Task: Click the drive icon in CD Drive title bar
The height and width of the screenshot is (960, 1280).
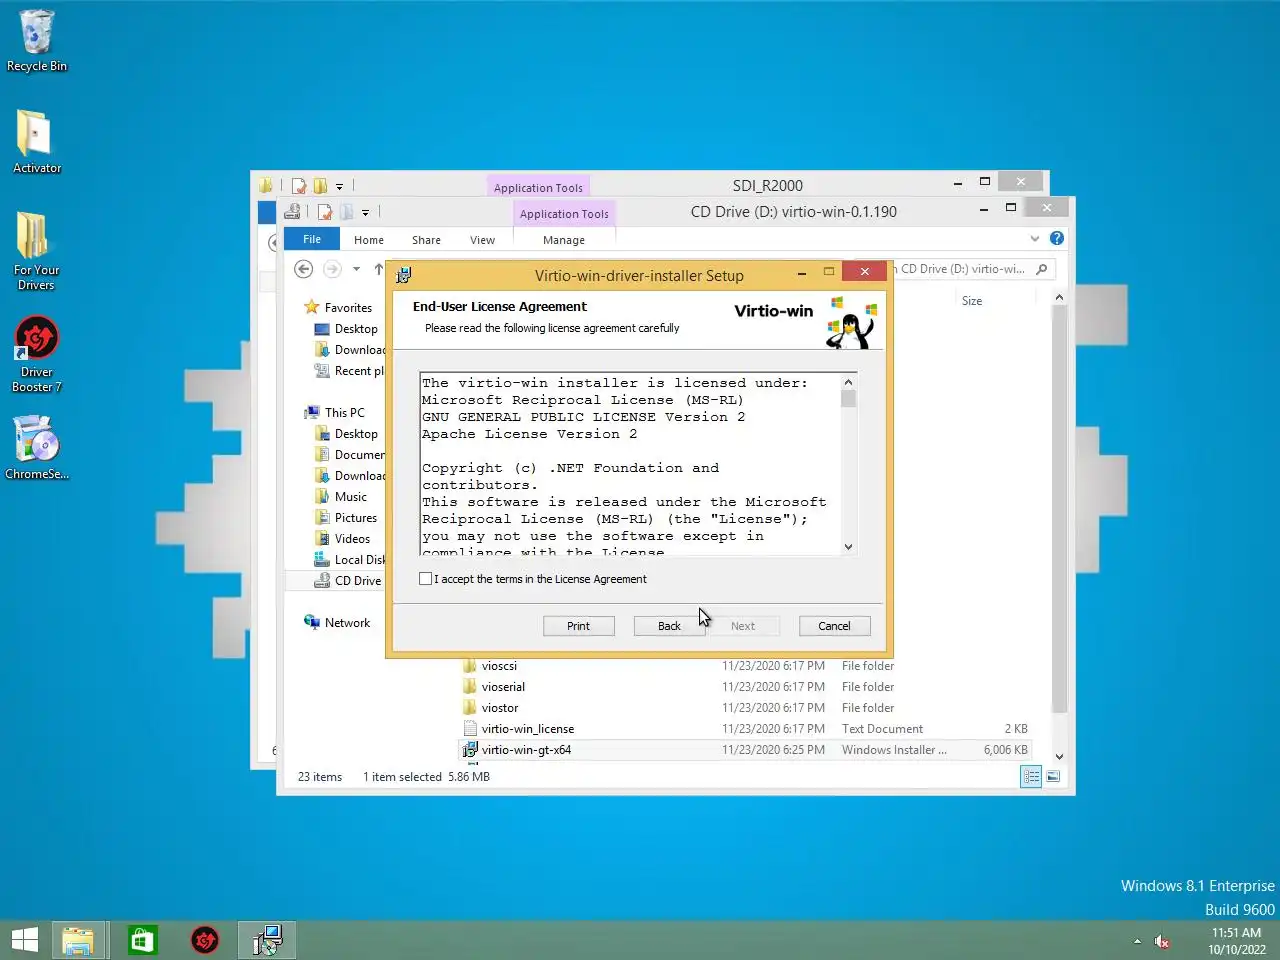Action: tap(292, 211)
